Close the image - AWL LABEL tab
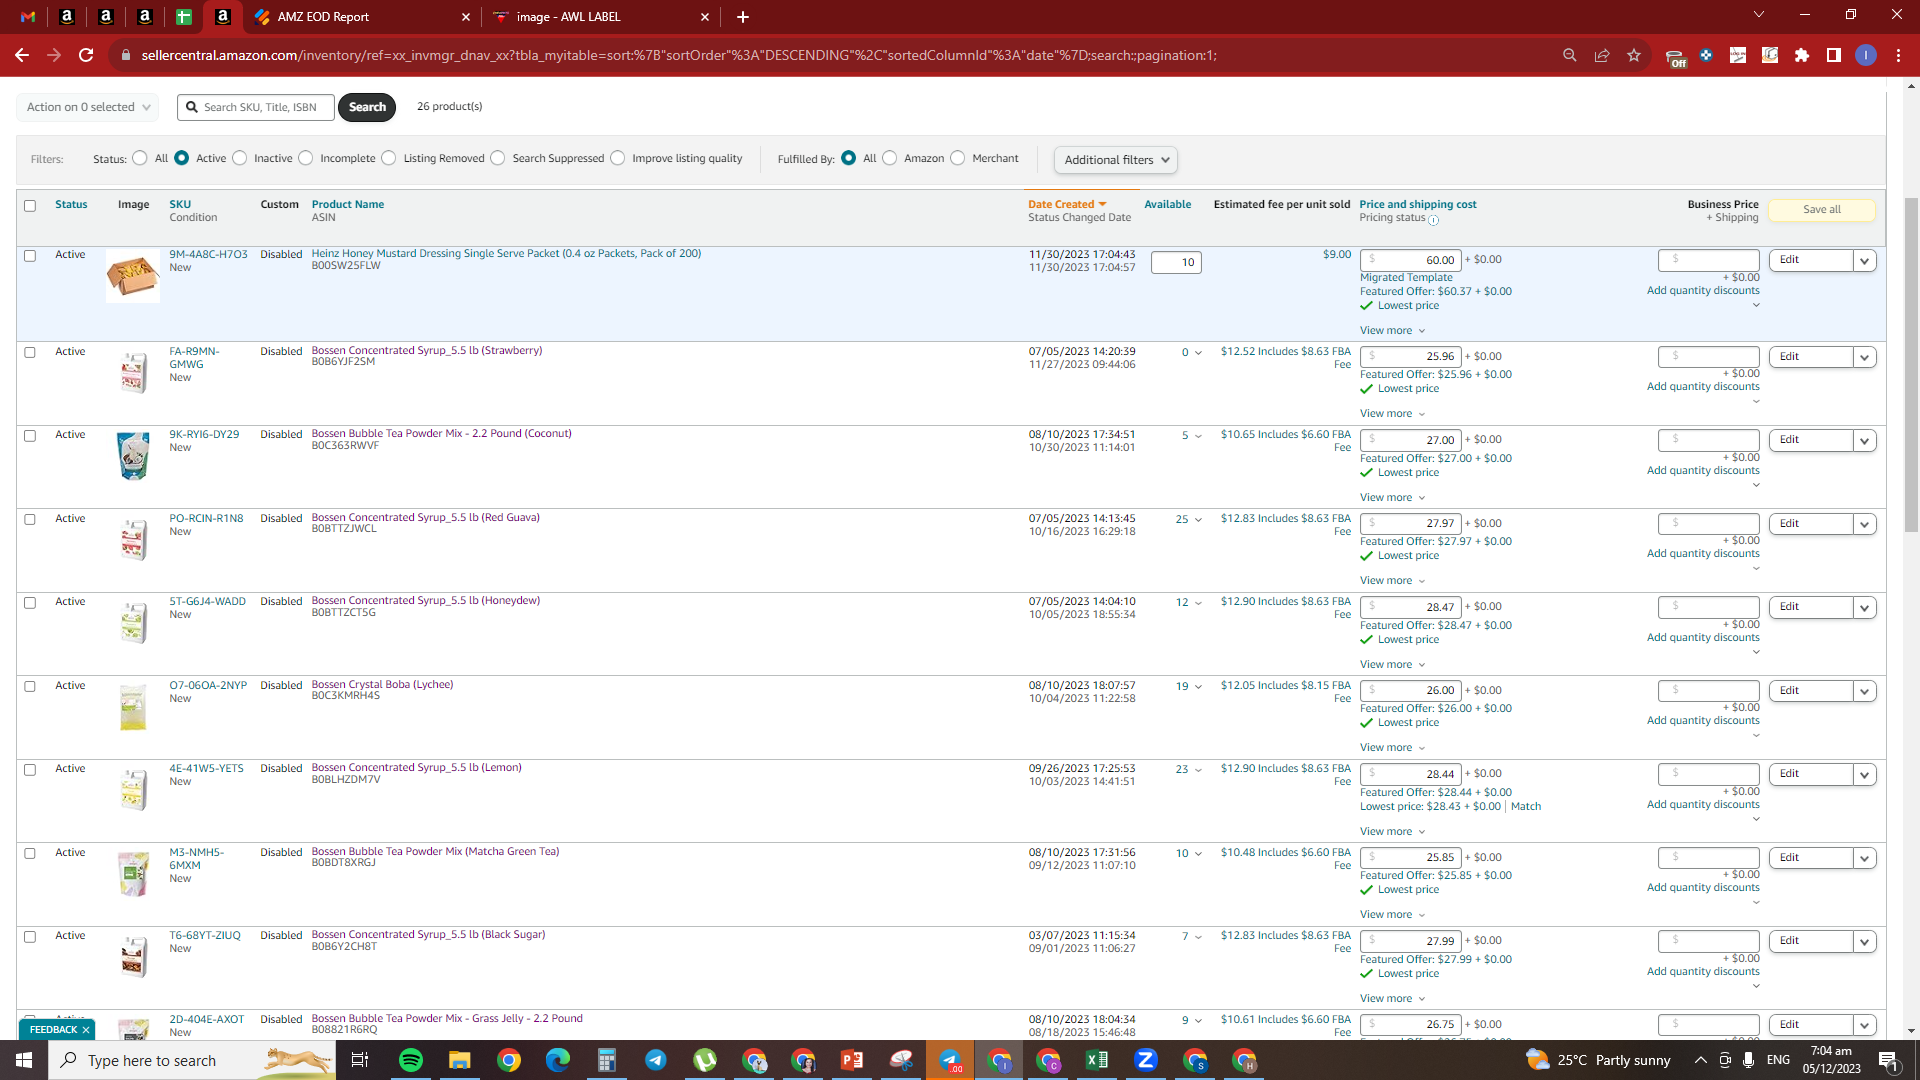This screenshot has height=1080, width=1920. (x=705, y=17)
